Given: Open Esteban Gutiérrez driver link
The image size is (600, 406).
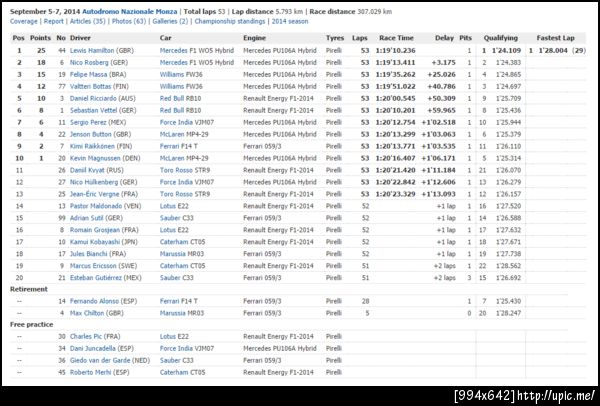Looking at the screenshot, I should [x=96, y=278].
